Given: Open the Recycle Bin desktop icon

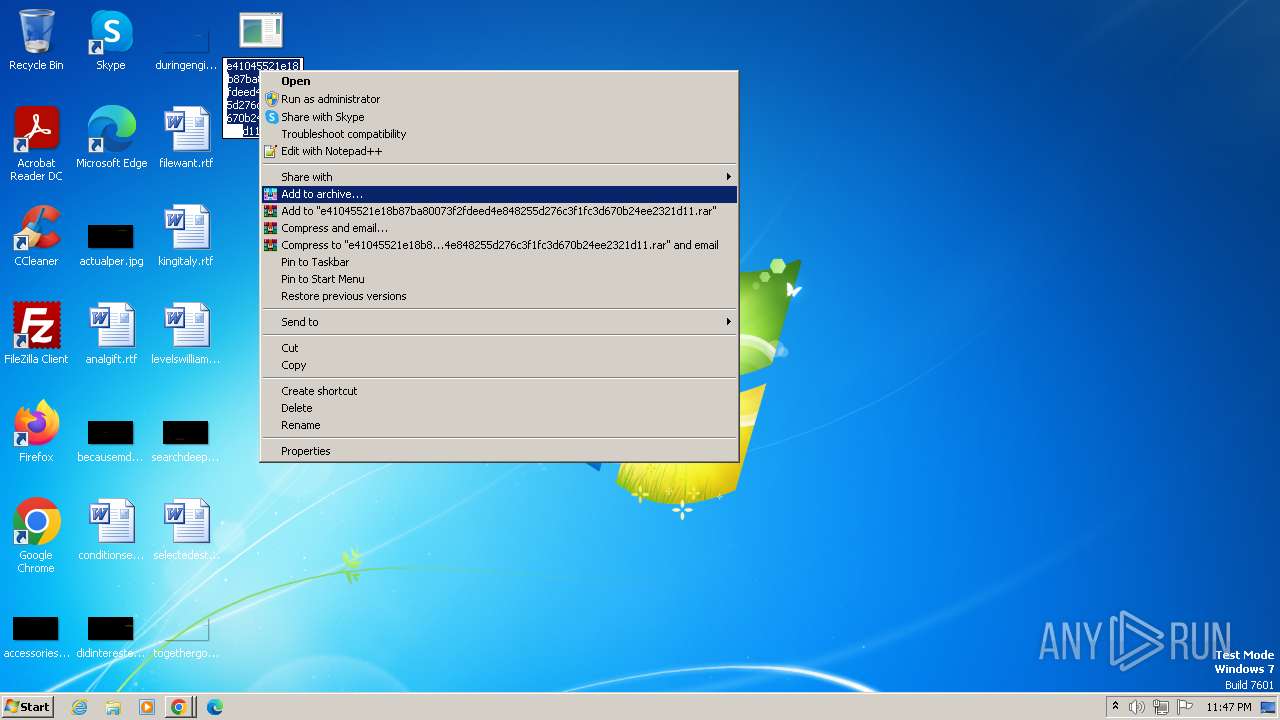Looking at the screenshot, I should coord(36,40).
